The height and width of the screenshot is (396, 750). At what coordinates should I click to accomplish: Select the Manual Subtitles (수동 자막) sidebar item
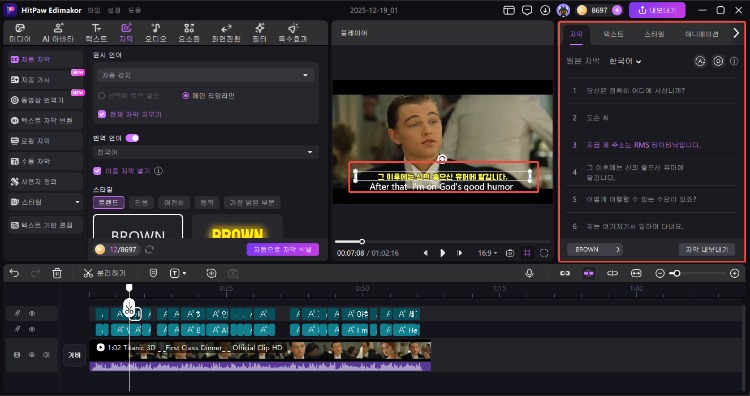45,161
